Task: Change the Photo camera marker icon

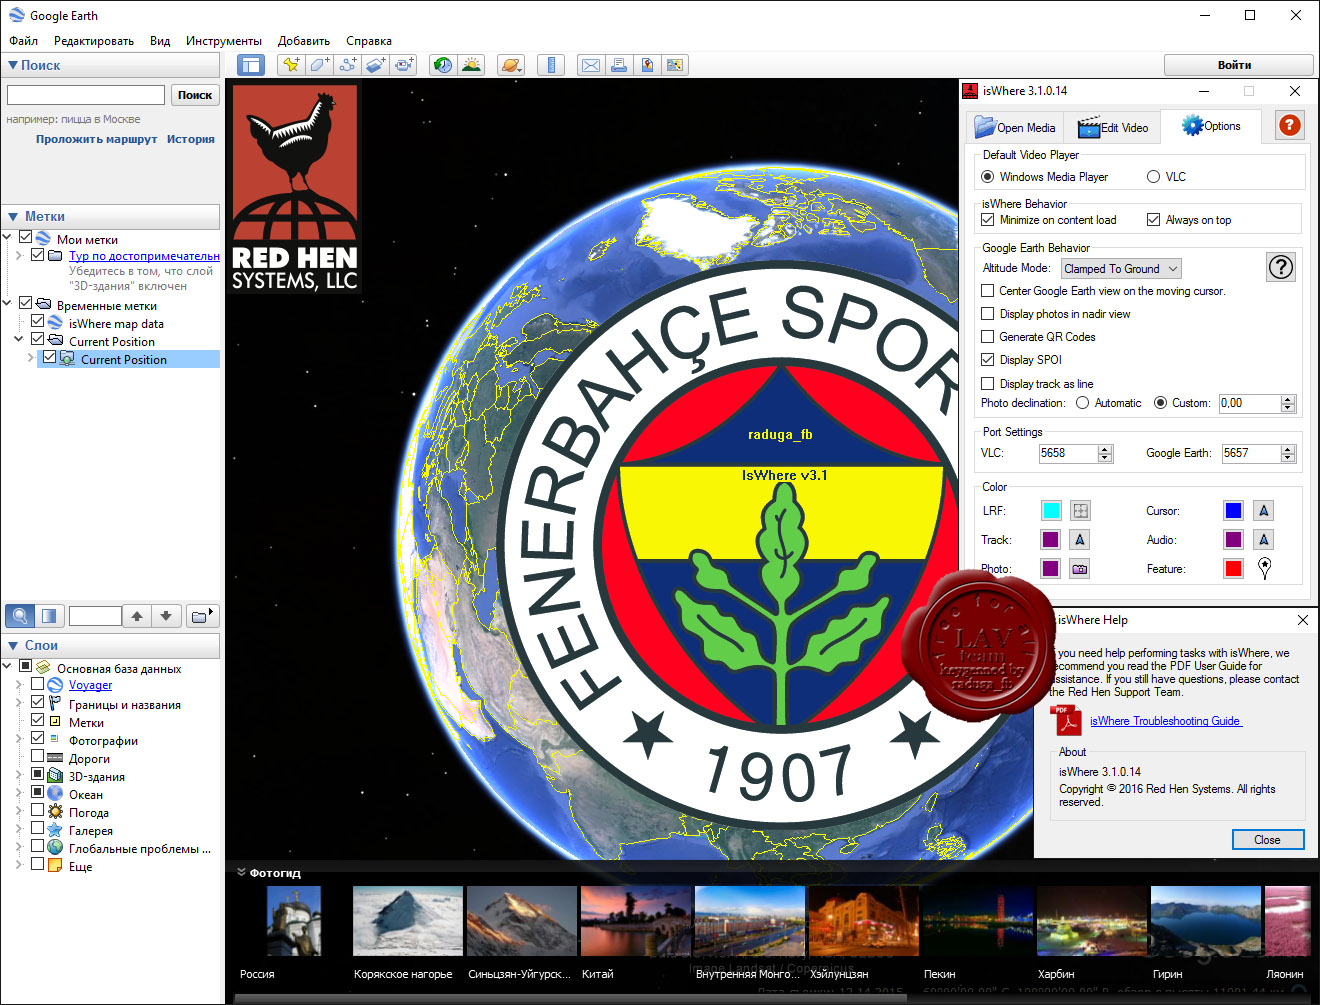Action: point(1080,568)
